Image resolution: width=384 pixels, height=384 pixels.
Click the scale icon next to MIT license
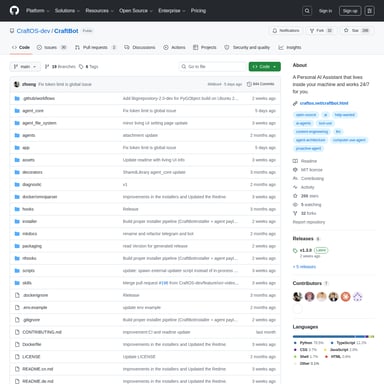[295, 170]
